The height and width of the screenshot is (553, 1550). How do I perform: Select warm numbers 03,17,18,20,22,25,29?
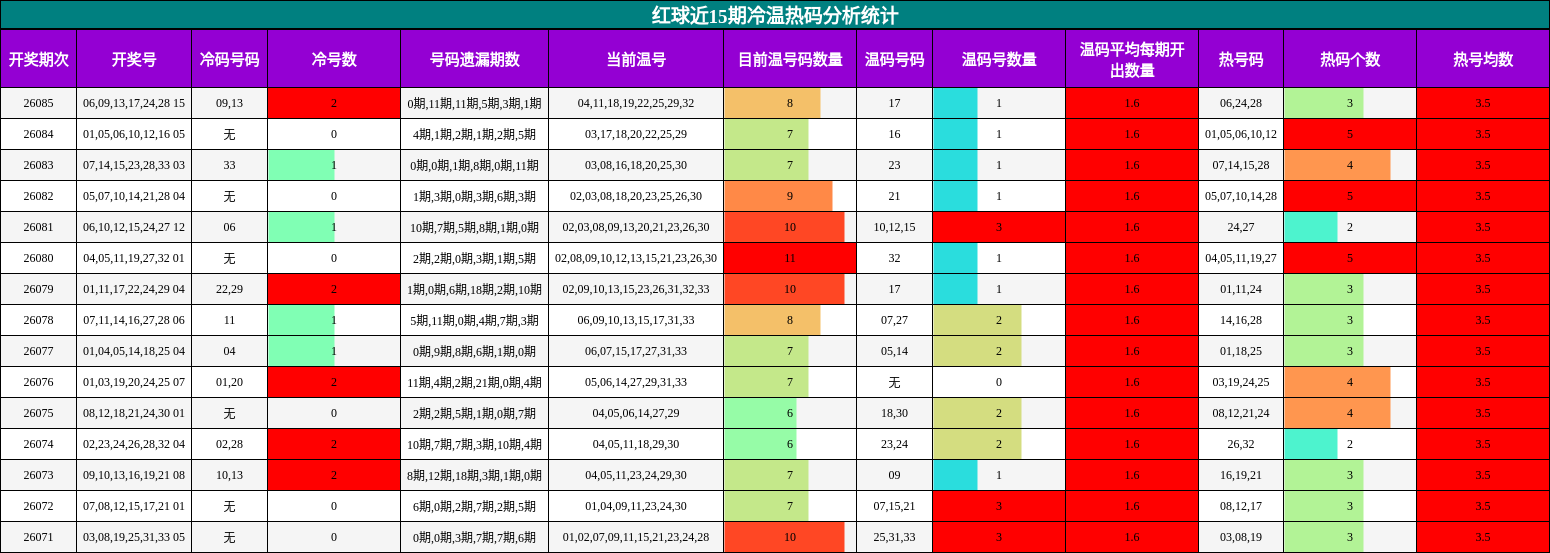(x=636, y=134)
